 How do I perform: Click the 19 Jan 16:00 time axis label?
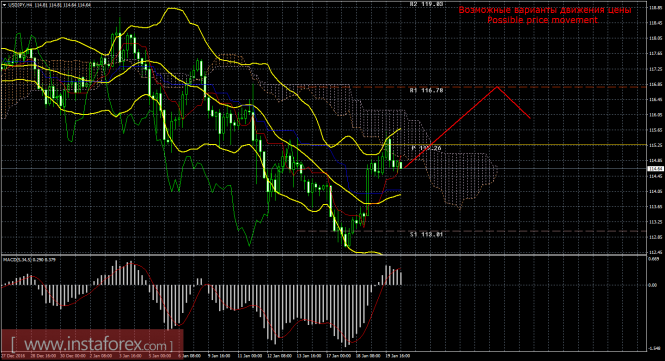397,356
